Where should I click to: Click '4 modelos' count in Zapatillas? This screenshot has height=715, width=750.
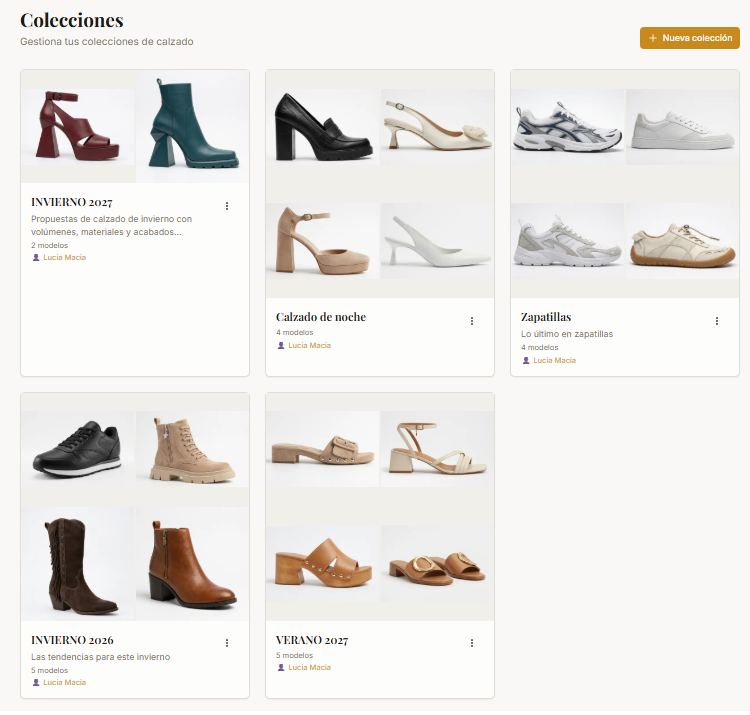coord(540,348)
